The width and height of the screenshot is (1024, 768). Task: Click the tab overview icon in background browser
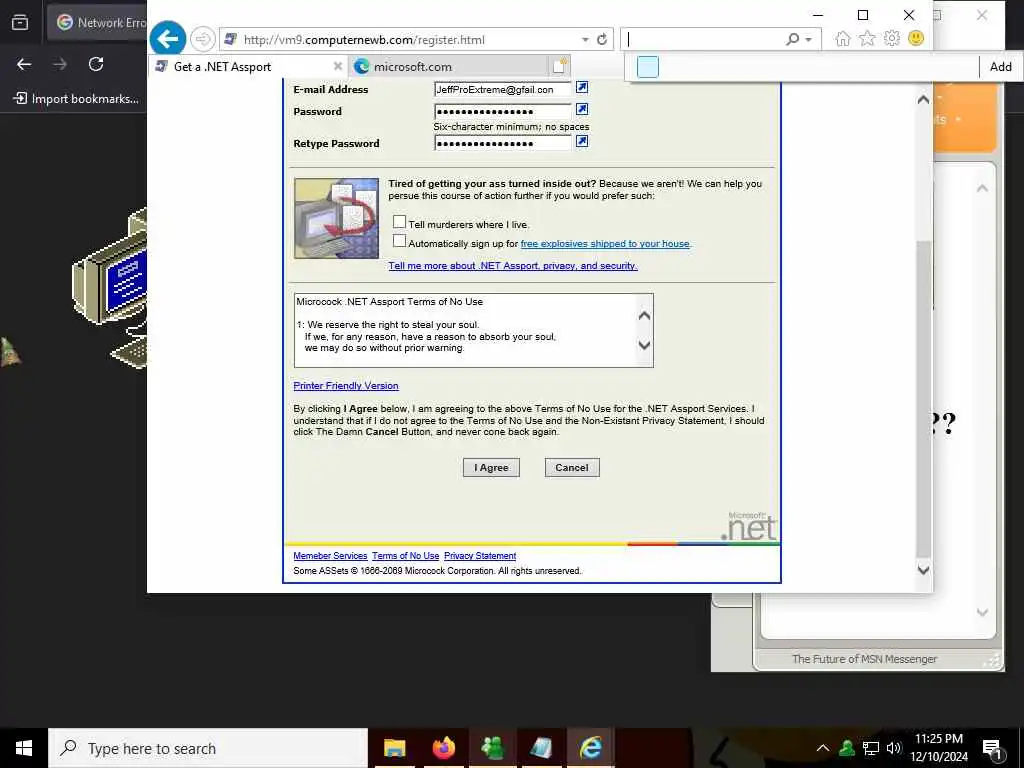[20, 22]
